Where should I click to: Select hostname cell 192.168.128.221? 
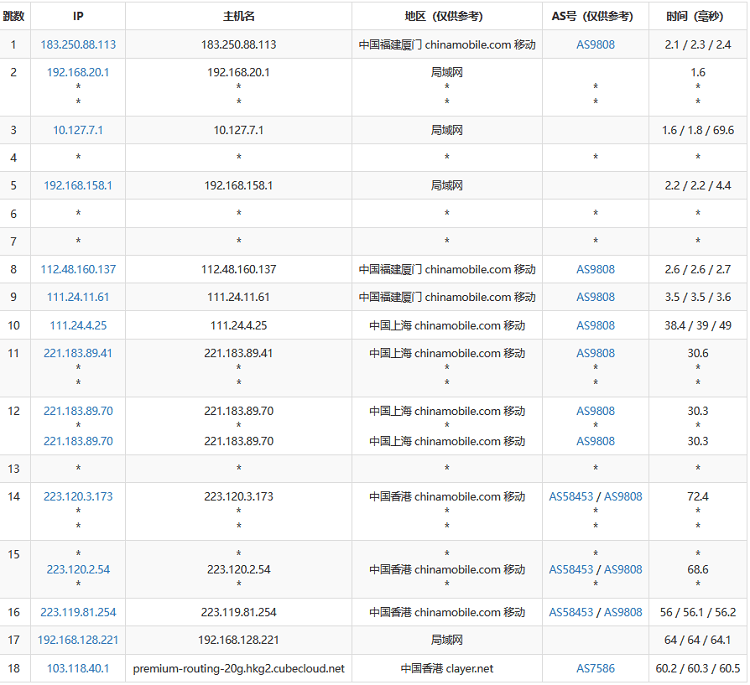(239, 640)
